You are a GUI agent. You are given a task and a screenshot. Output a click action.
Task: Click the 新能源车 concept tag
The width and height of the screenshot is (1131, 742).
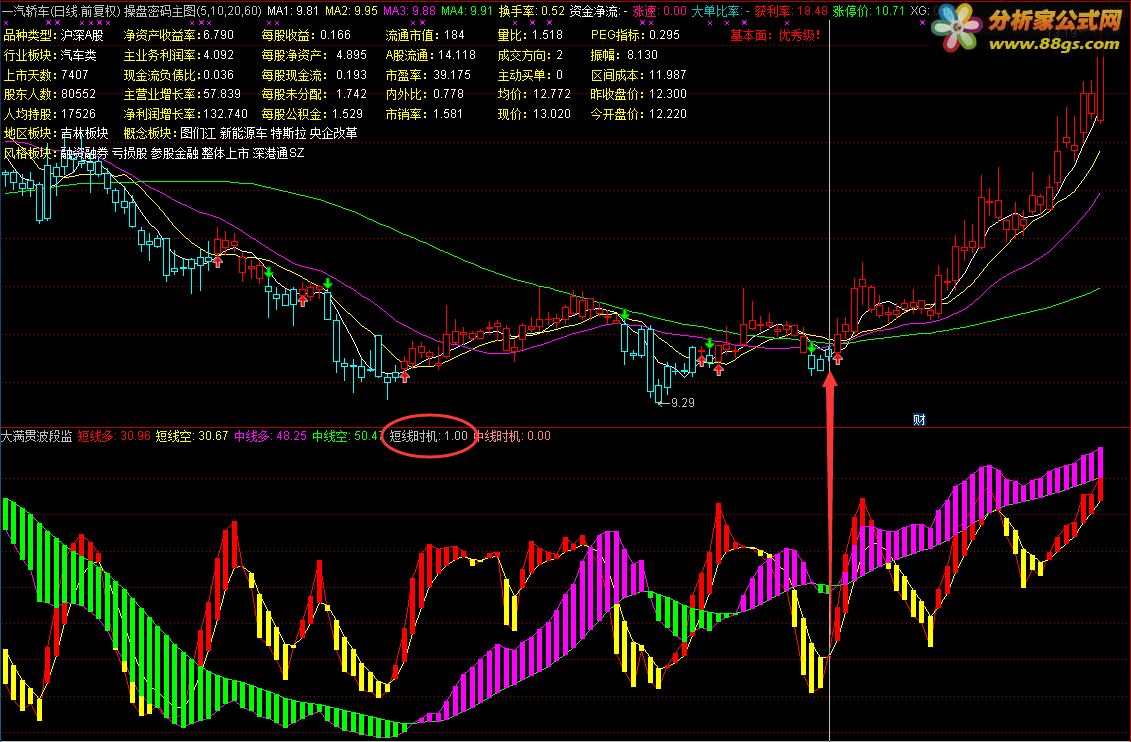click(x=243, y=133)
